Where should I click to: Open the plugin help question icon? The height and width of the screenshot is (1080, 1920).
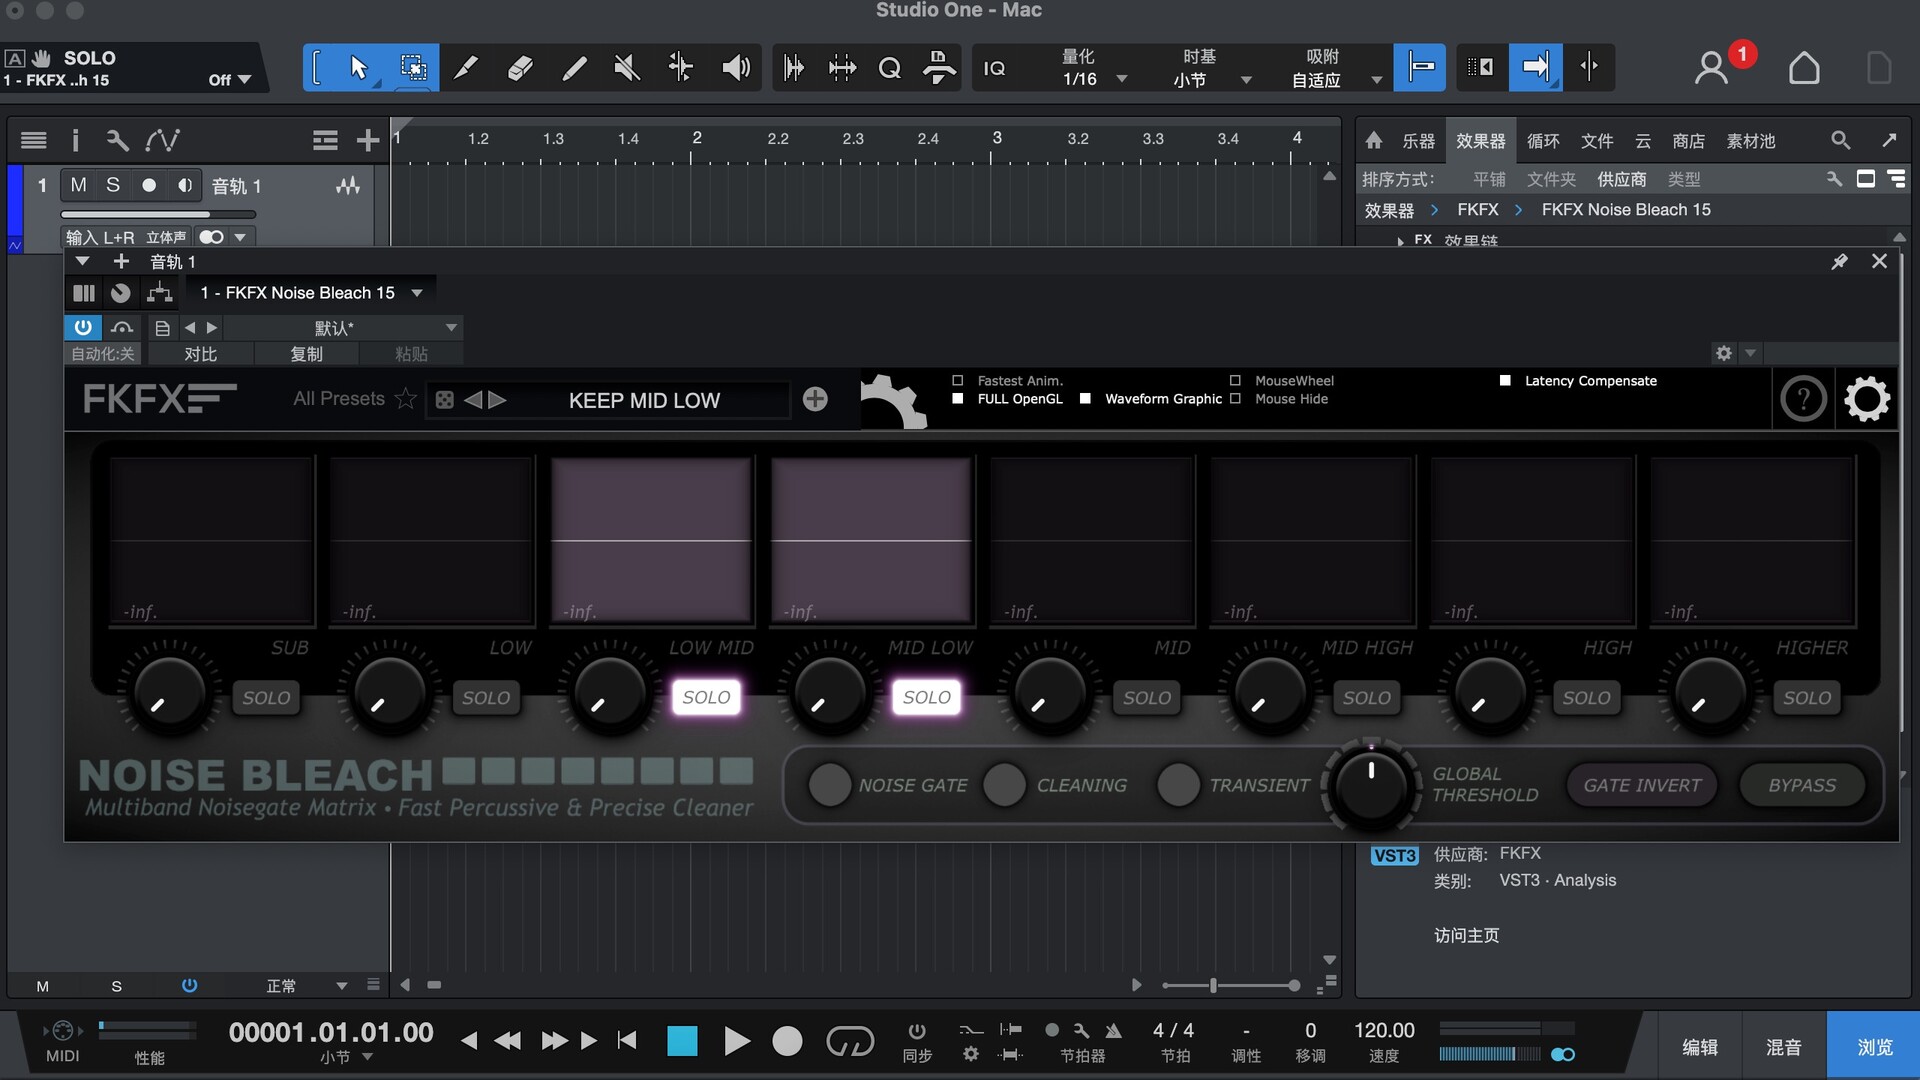pos(1803,400)
